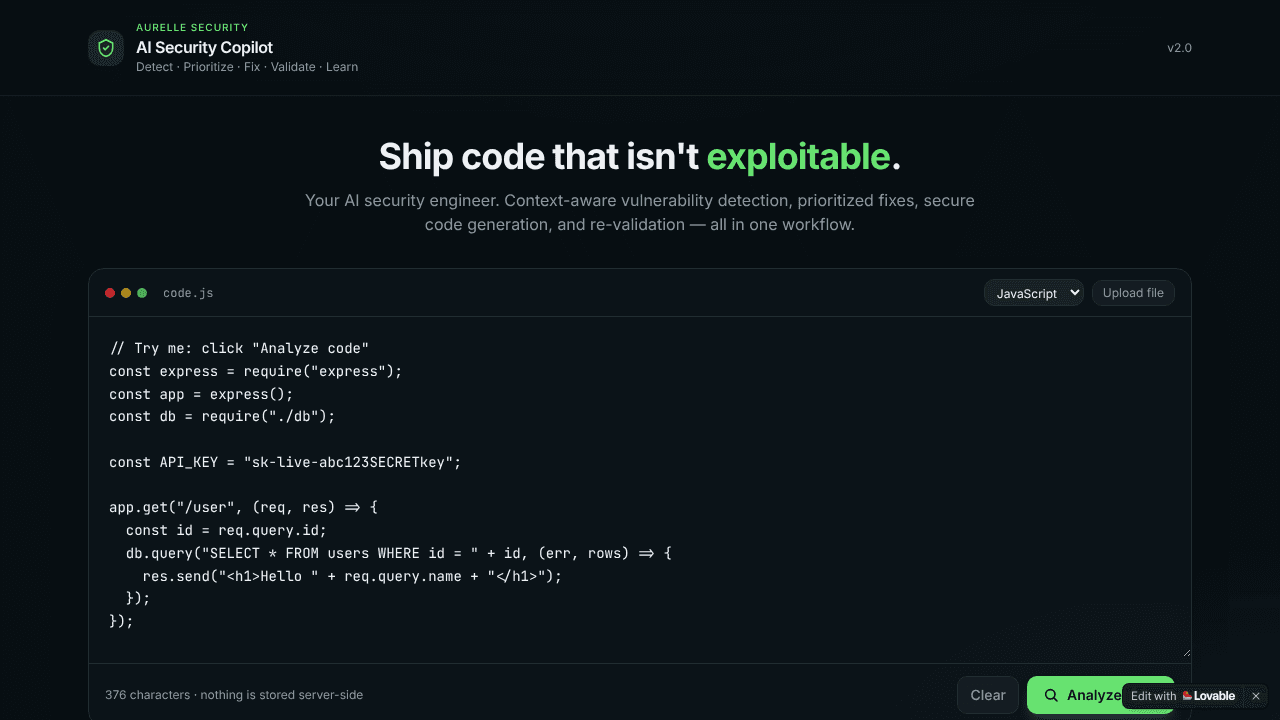The width and height of the screenshot is (1280, 720).
Task: Click the shield logo icon in header
Action: [106, 48]
